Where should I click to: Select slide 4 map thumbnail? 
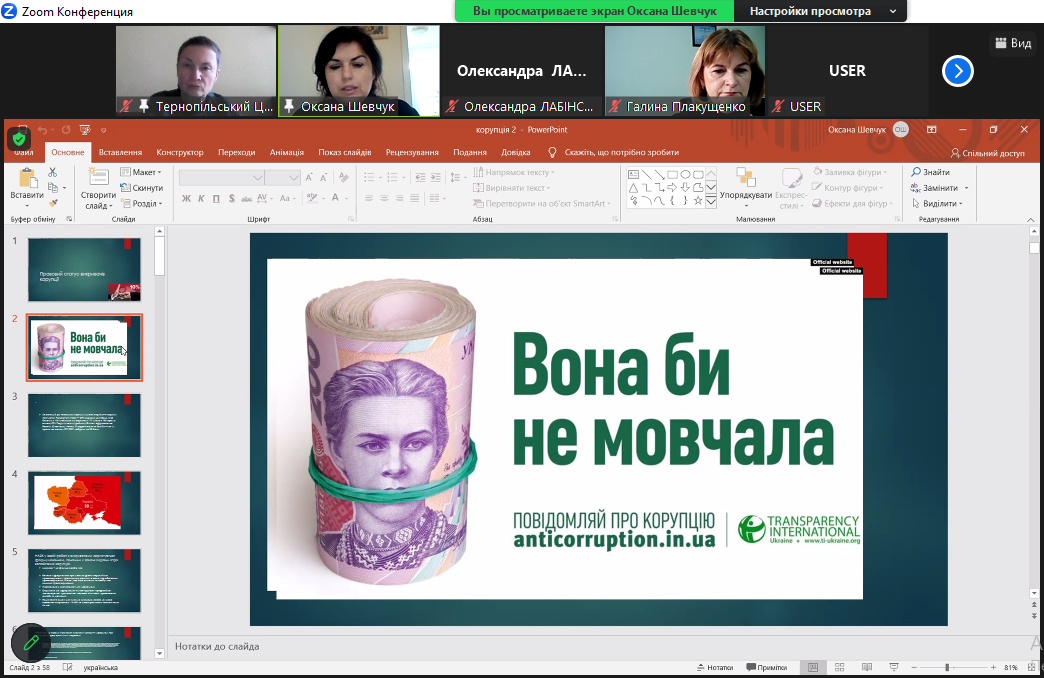[x=84, y=503]
